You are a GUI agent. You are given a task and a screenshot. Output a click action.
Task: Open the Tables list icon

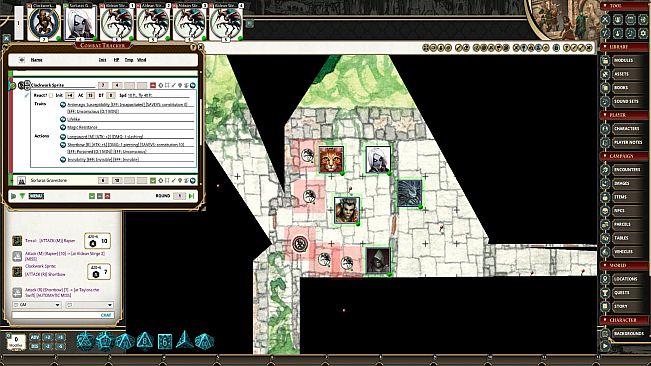pos(605,238)
